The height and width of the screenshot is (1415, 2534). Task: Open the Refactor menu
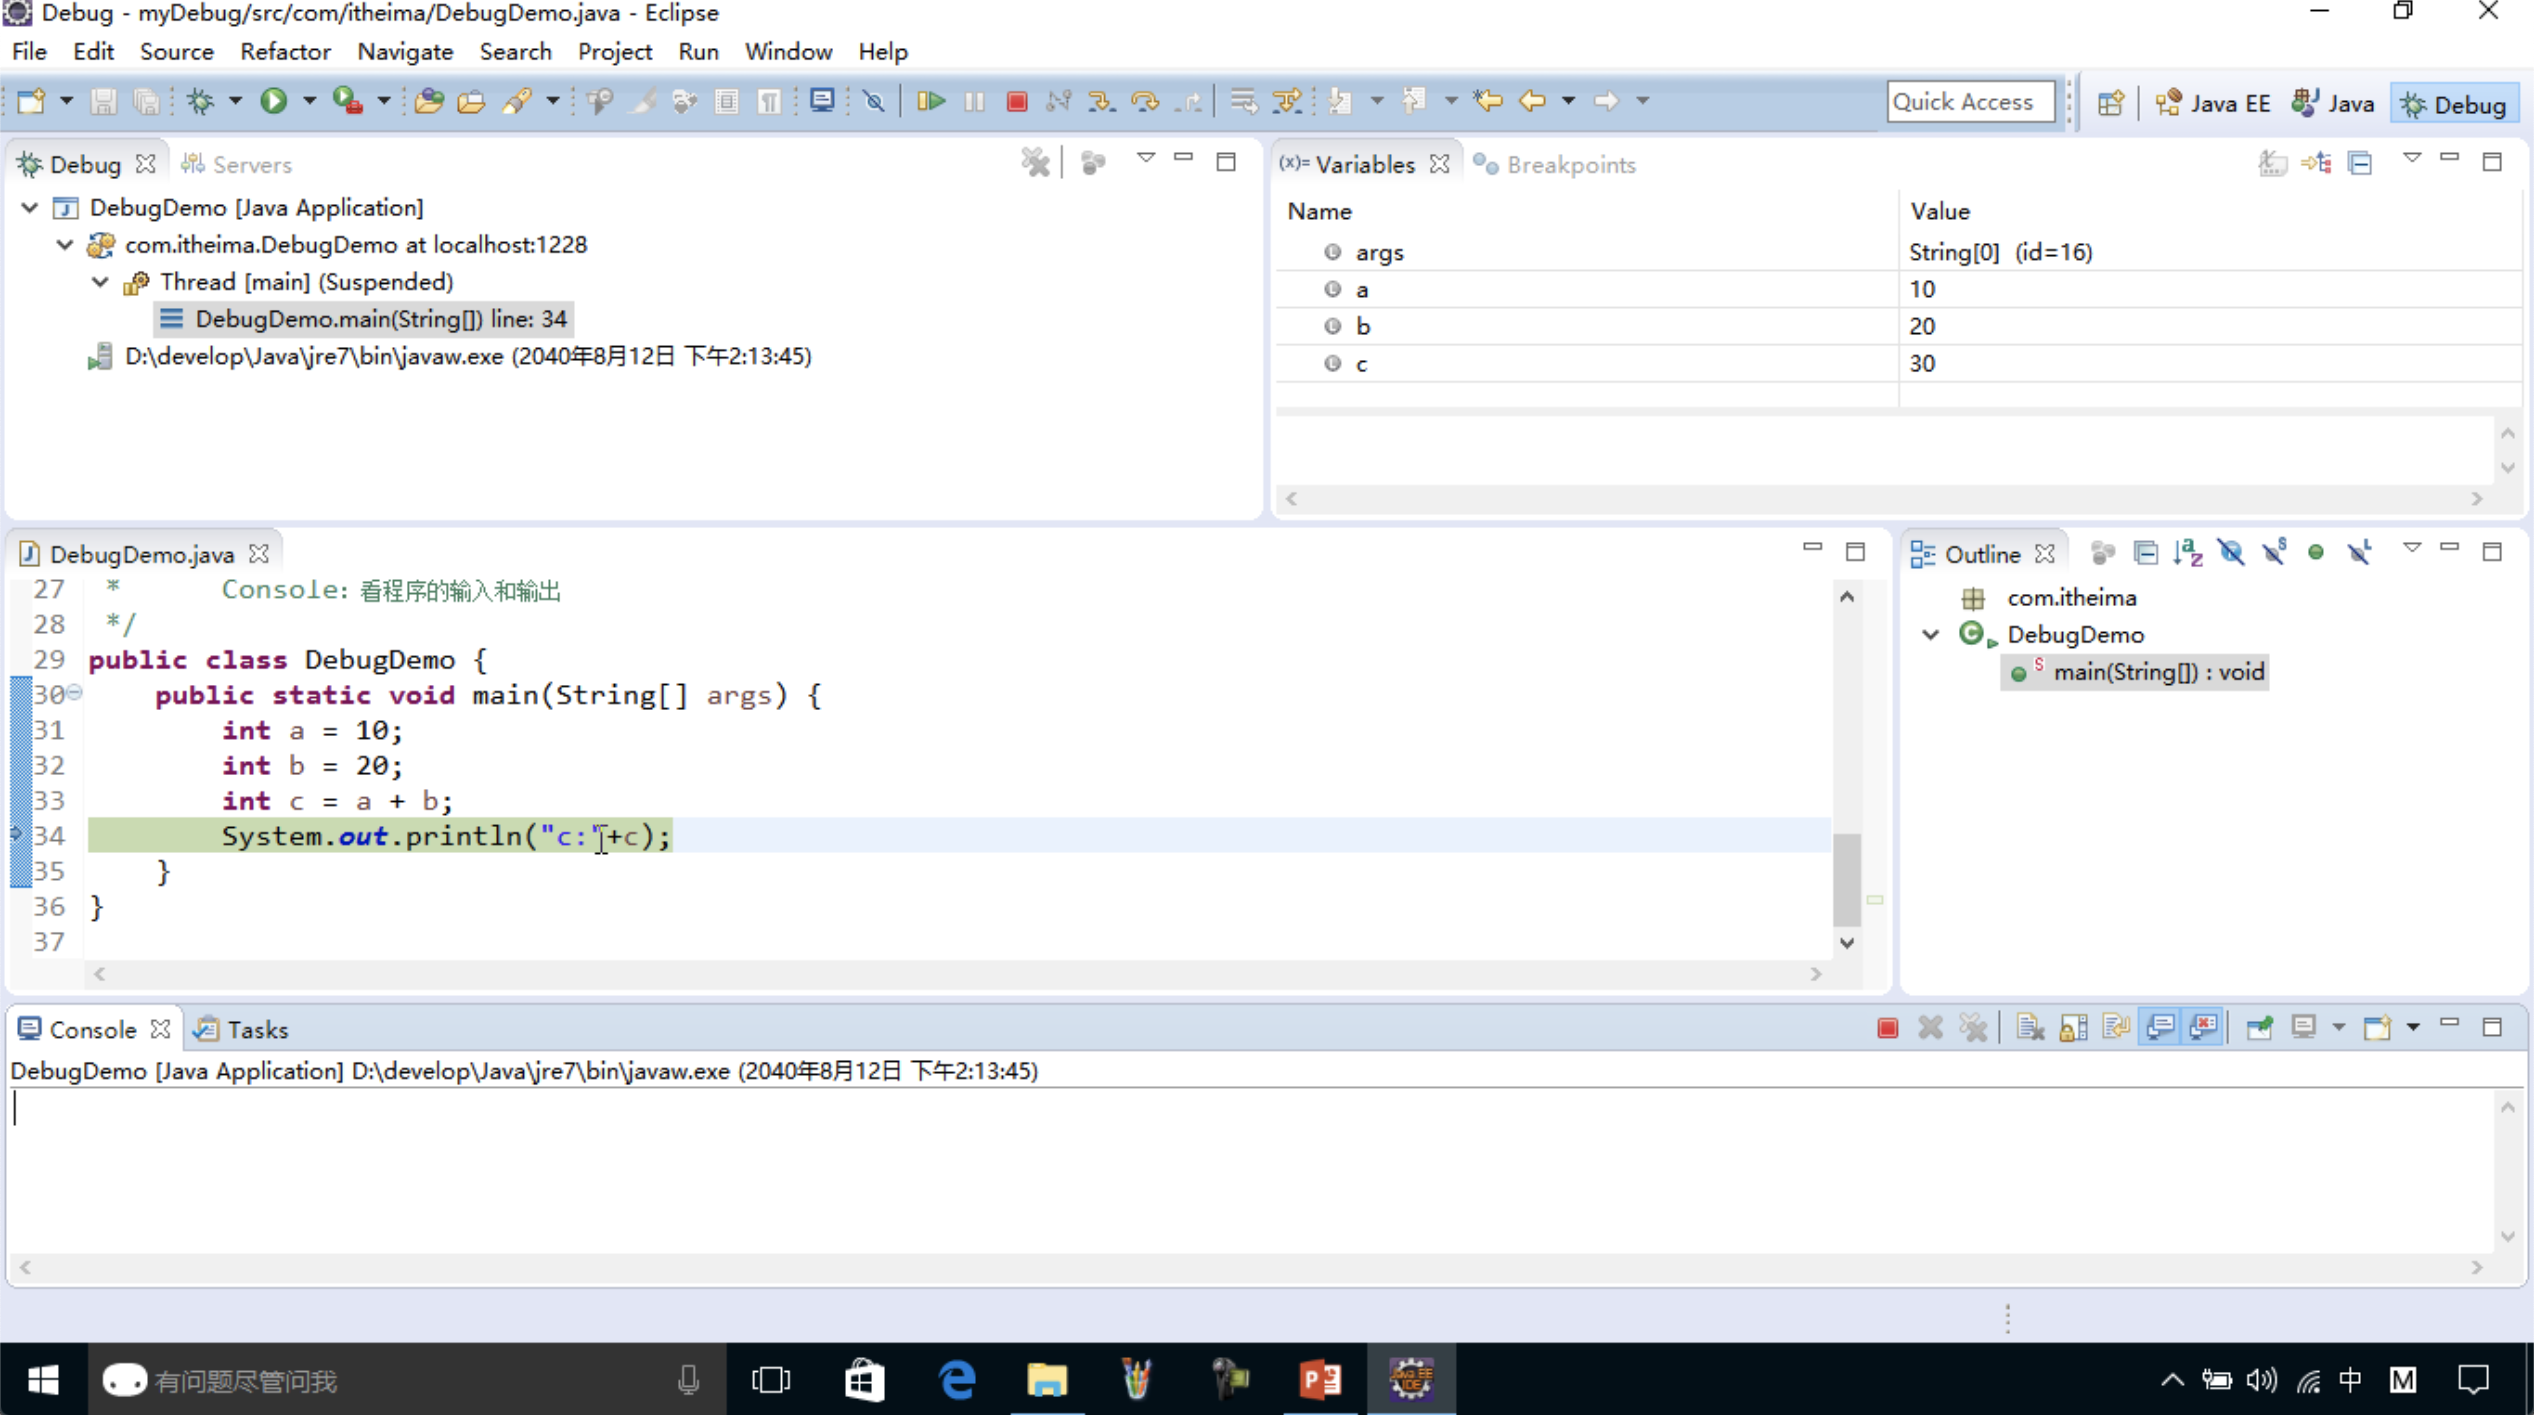pos(285,52)
